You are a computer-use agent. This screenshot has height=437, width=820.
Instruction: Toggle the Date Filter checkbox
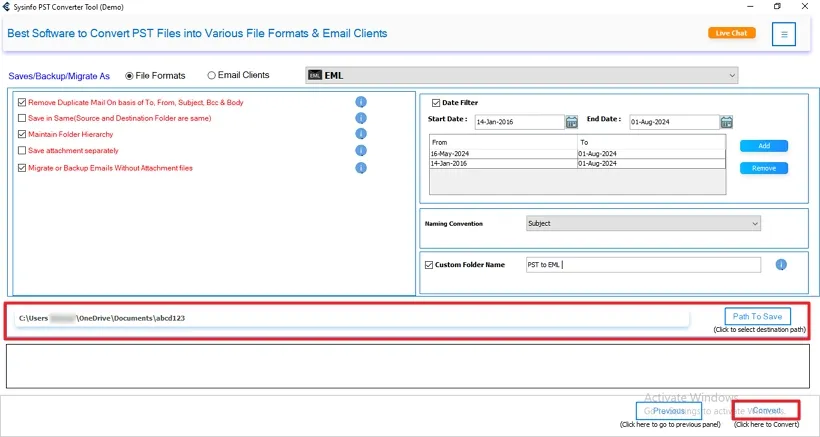pyautogui.click(x=436, y=102)
